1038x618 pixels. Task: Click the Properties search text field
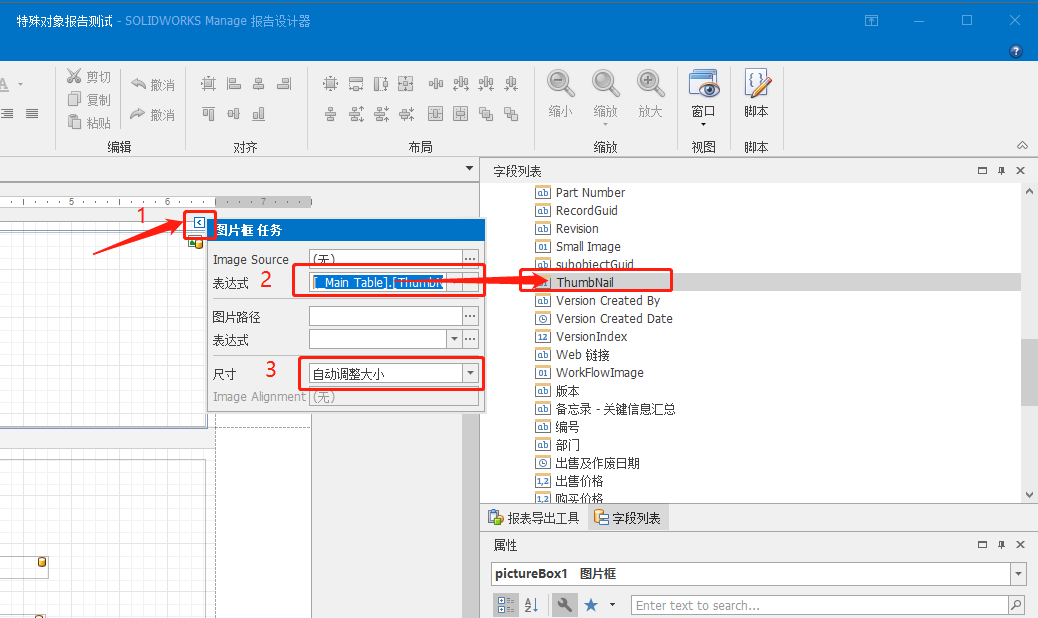(818, 605)
